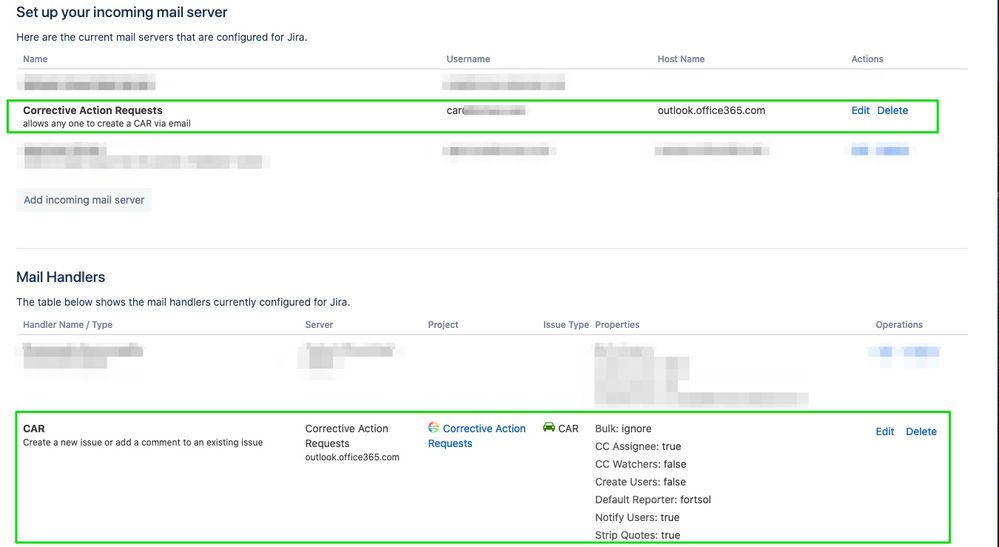Click 'Set up your incoming mail server' heading
Image resolution: width=999 pixels, height=547 pixels.
click(x=122, y=12)
